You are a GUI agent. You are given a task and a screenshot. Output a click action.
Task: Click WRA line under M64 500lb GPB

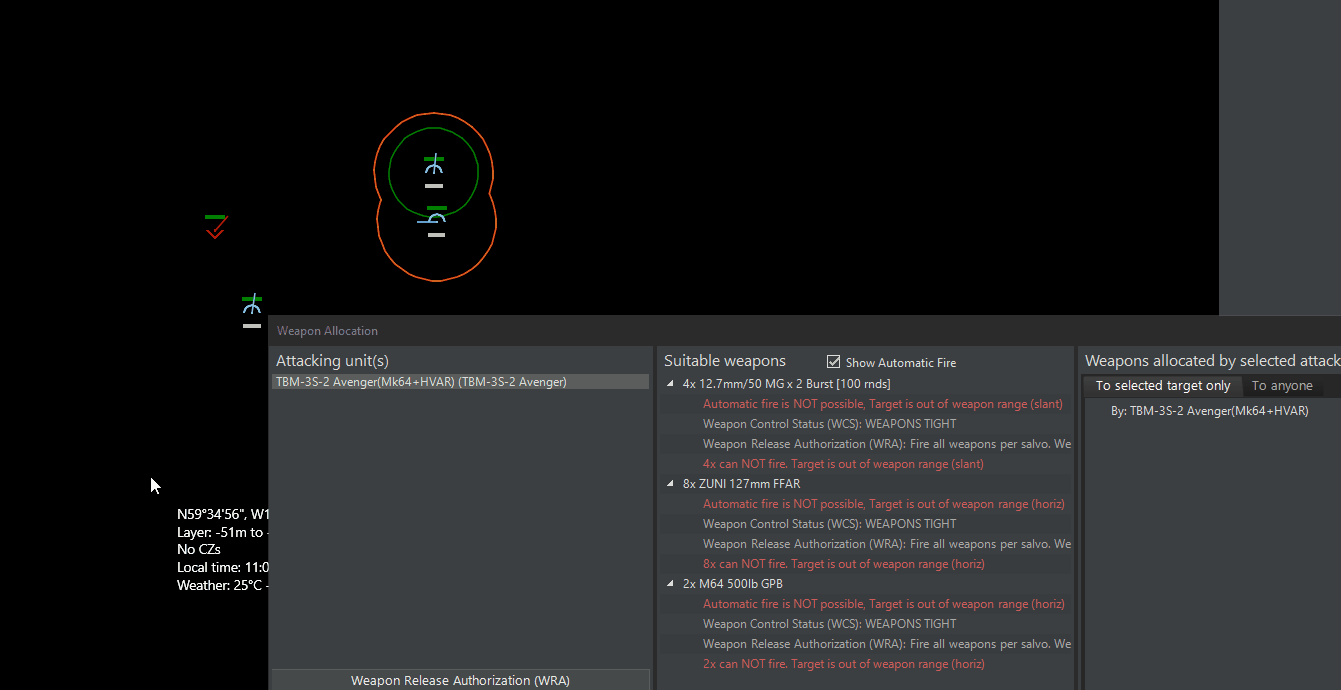point(887,644)
